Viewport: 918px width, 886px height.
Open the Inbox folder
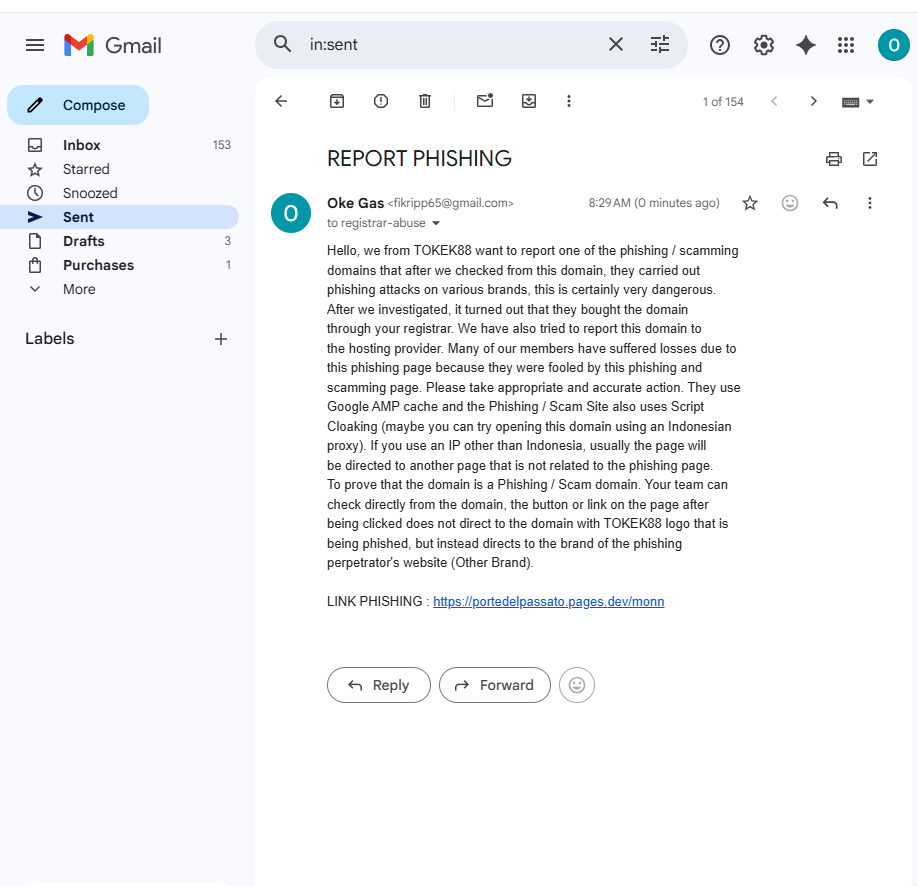pyautogui.click(x=120, y=145)
